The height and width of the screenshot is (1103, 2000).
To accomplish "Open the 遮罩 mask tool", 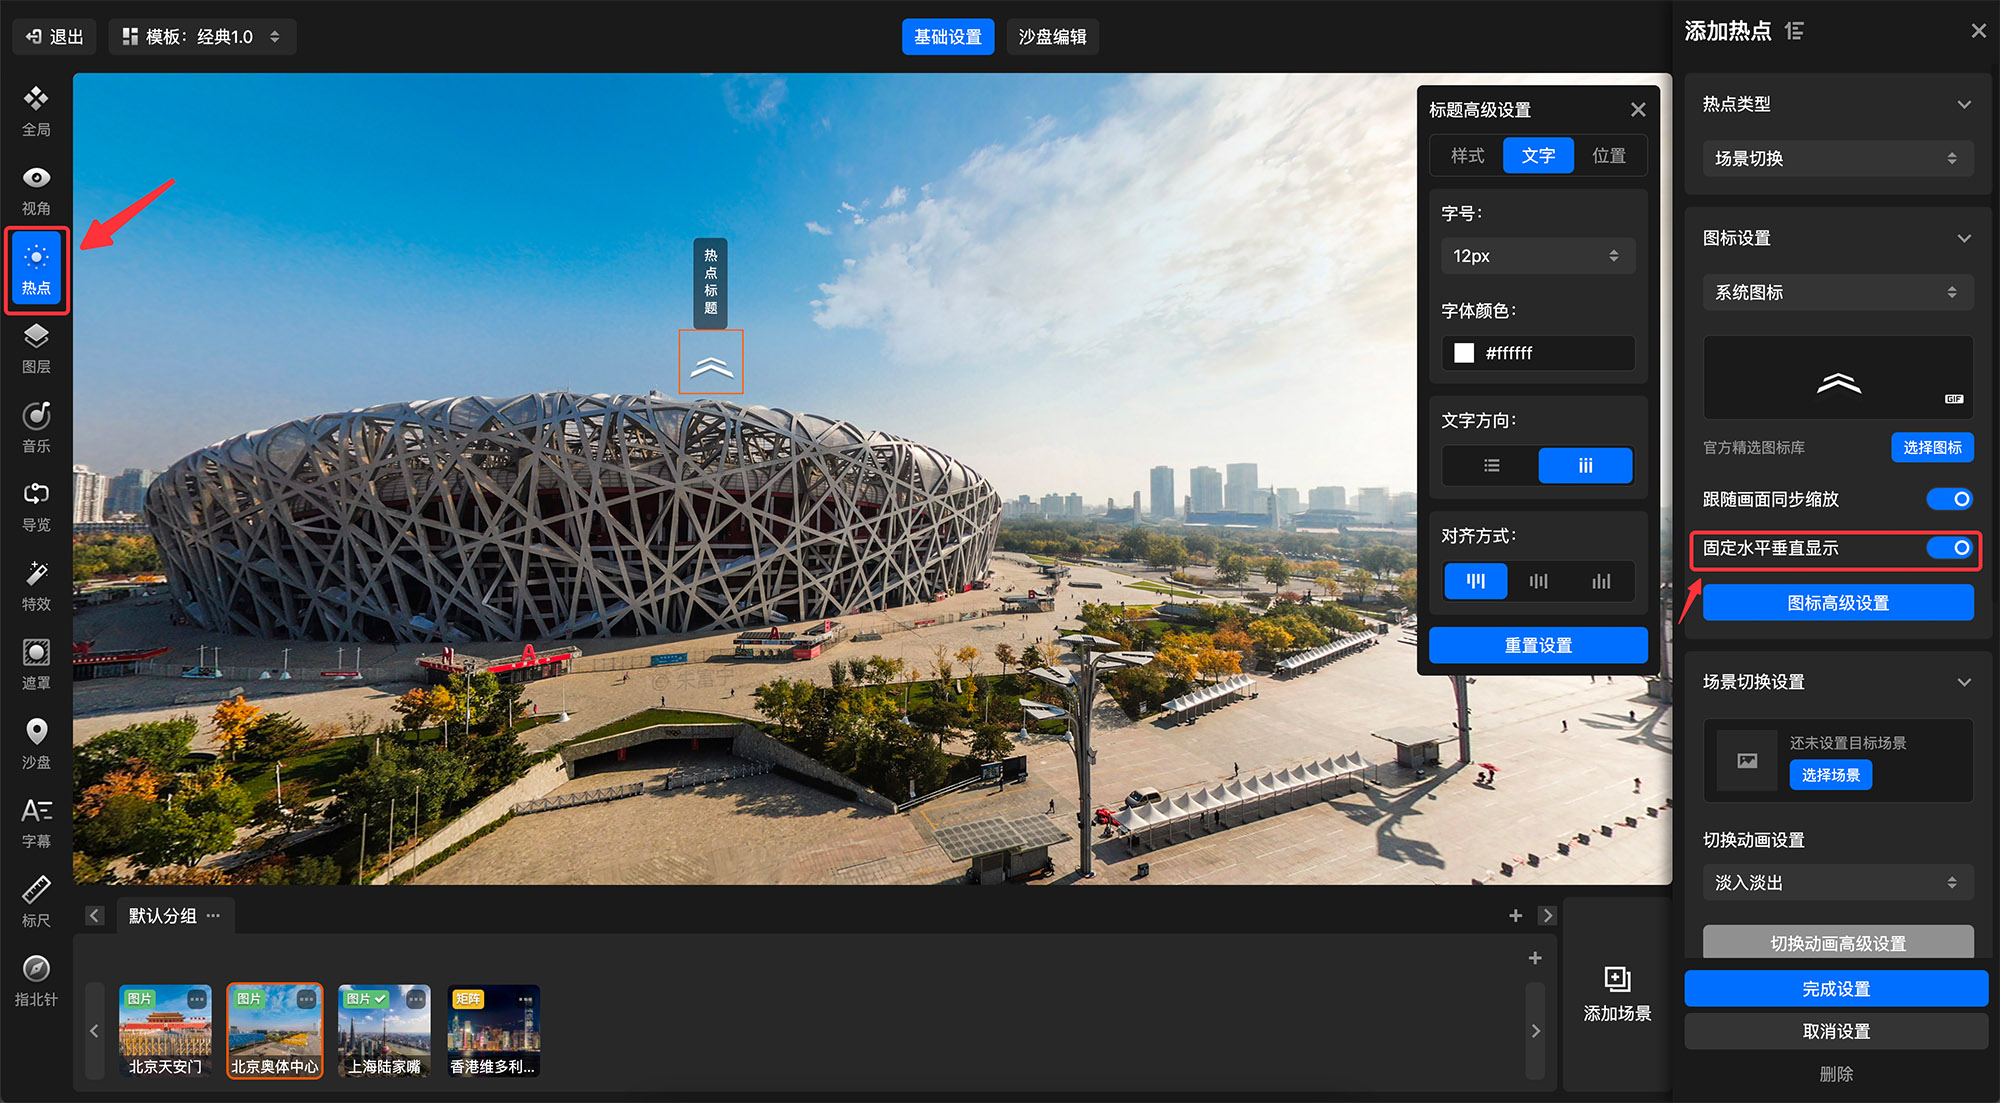I will 36,653.
